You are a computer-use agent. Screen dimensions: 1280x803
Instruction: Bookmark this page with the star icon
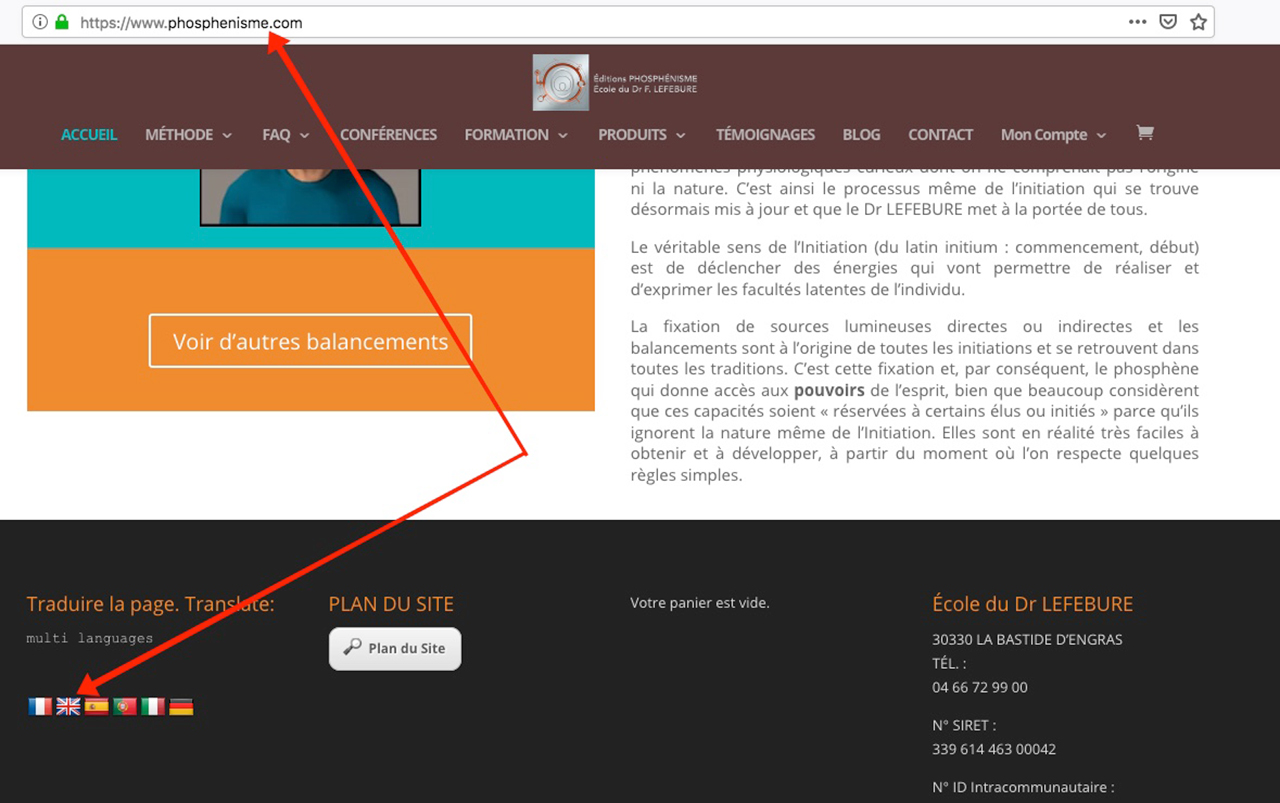(1198, 22)
